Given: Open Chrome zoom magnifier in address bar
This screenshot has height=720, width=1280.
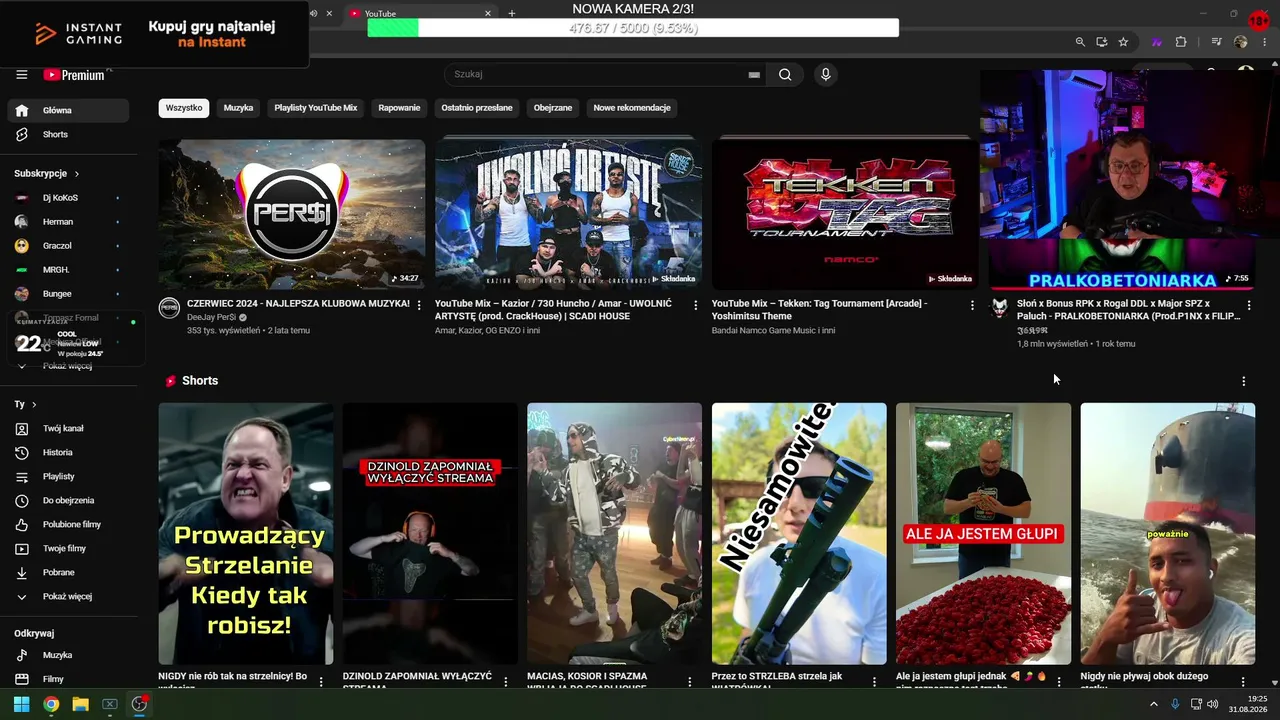Looking at the screenshot, I should coord(1080,42).
